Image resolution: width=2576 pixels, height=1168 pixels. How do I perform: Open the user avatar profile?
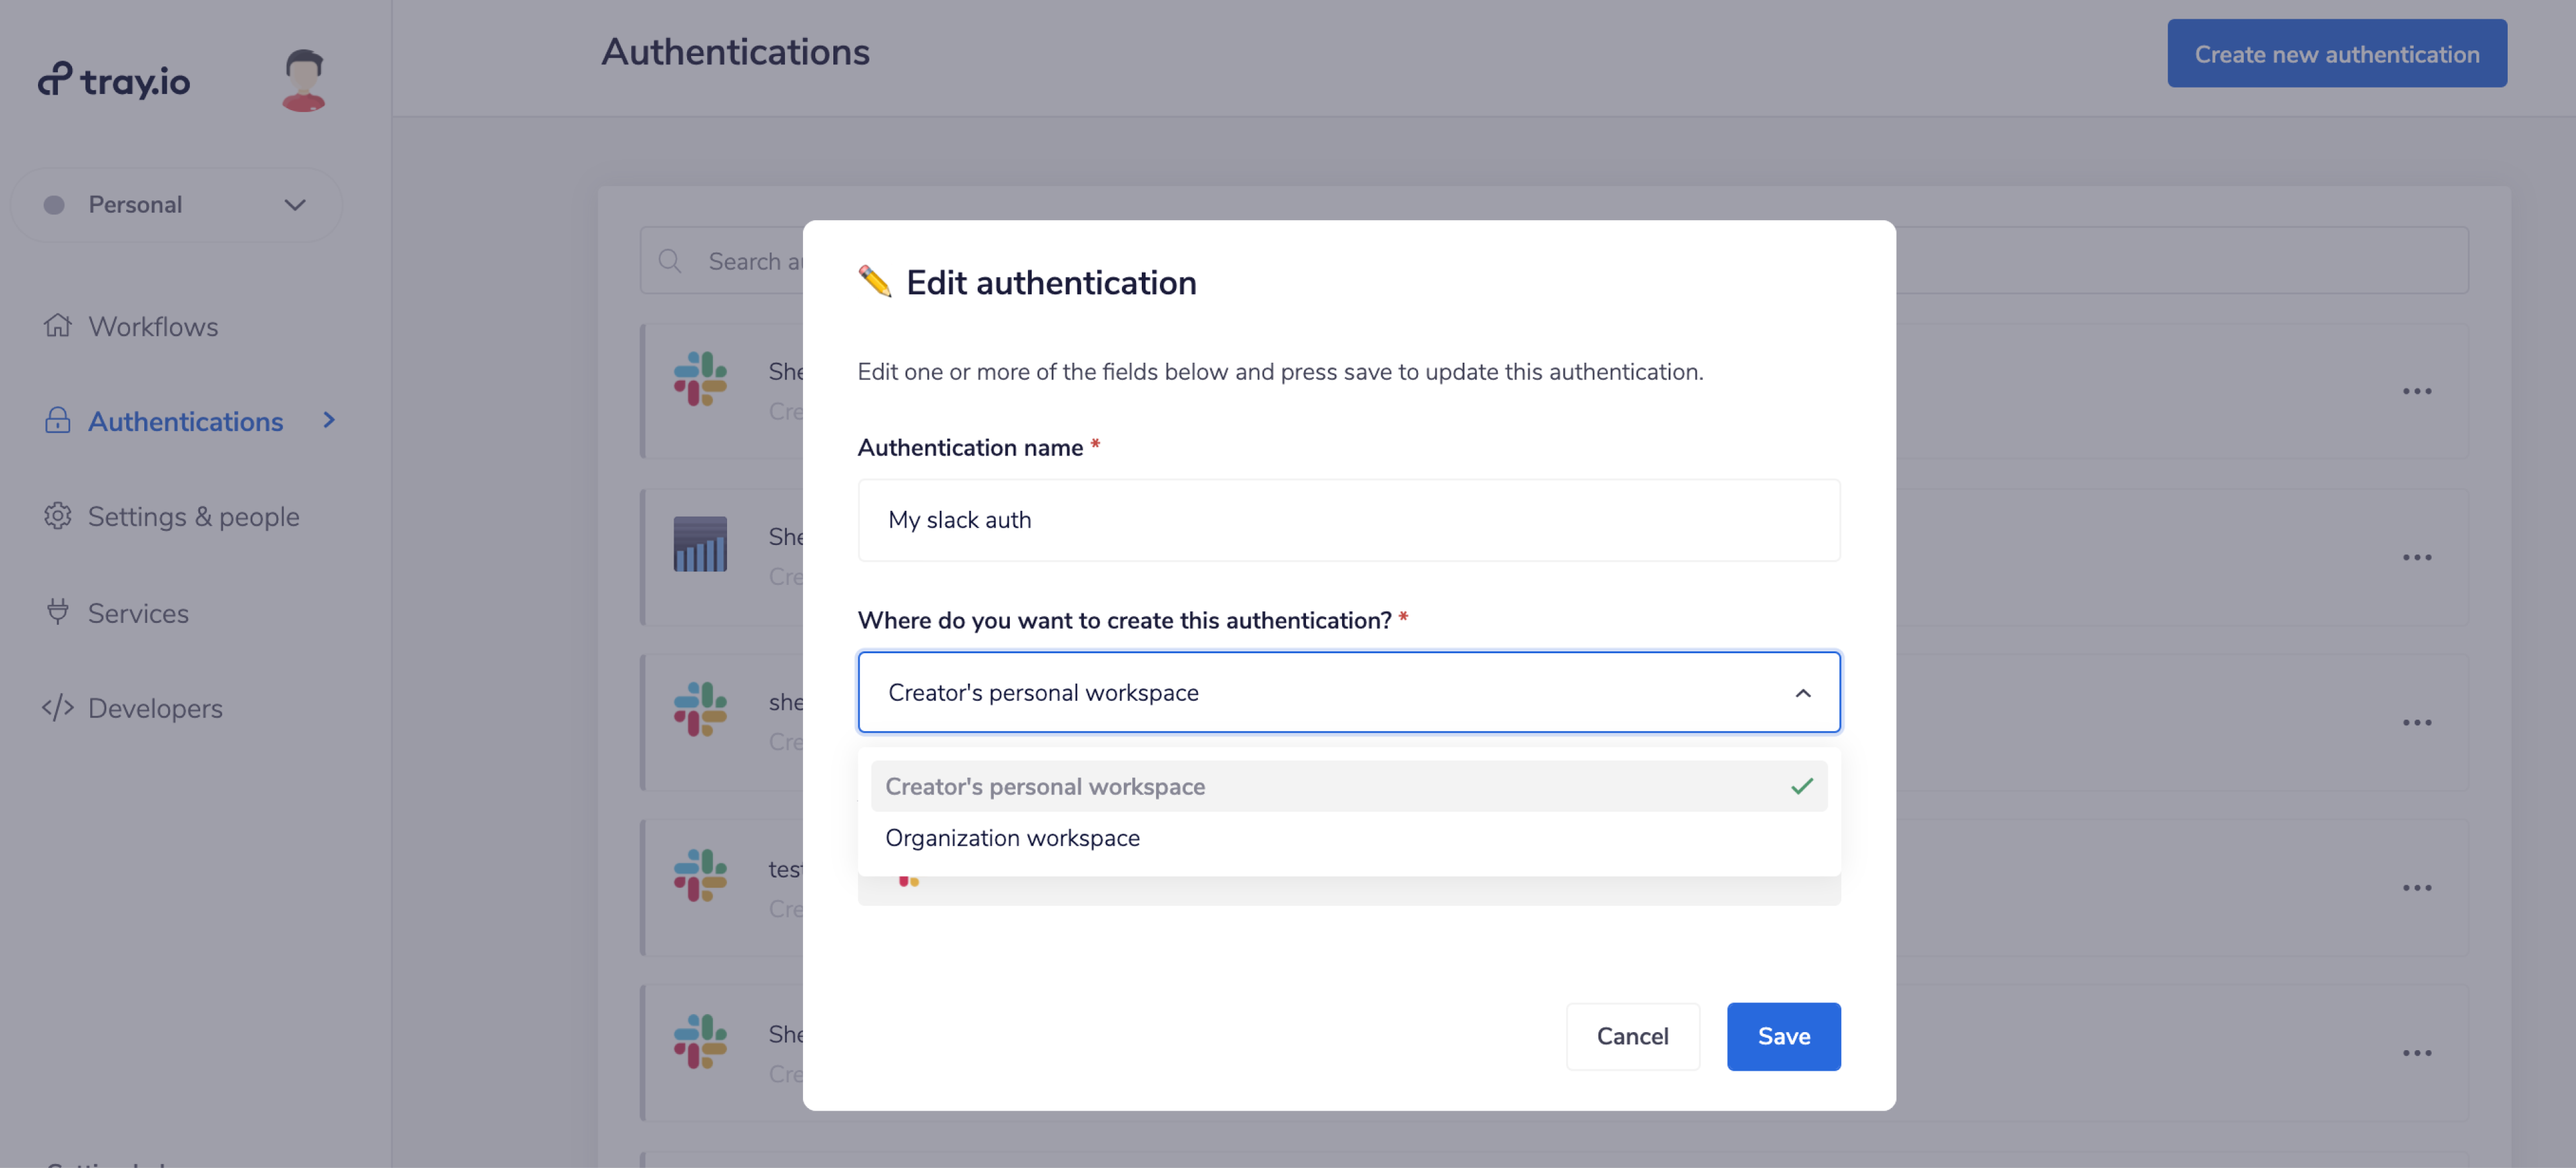point(303,80)
